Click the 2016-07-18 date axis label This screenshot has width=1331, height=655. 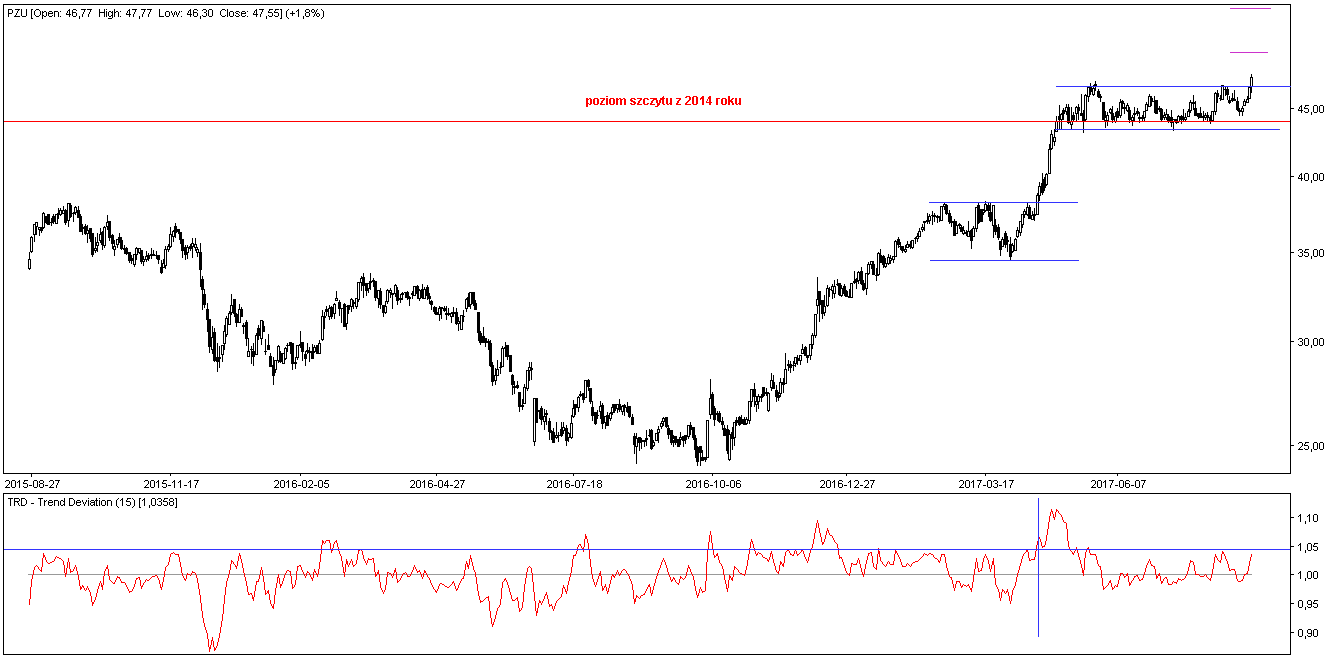tap(574, 482)
